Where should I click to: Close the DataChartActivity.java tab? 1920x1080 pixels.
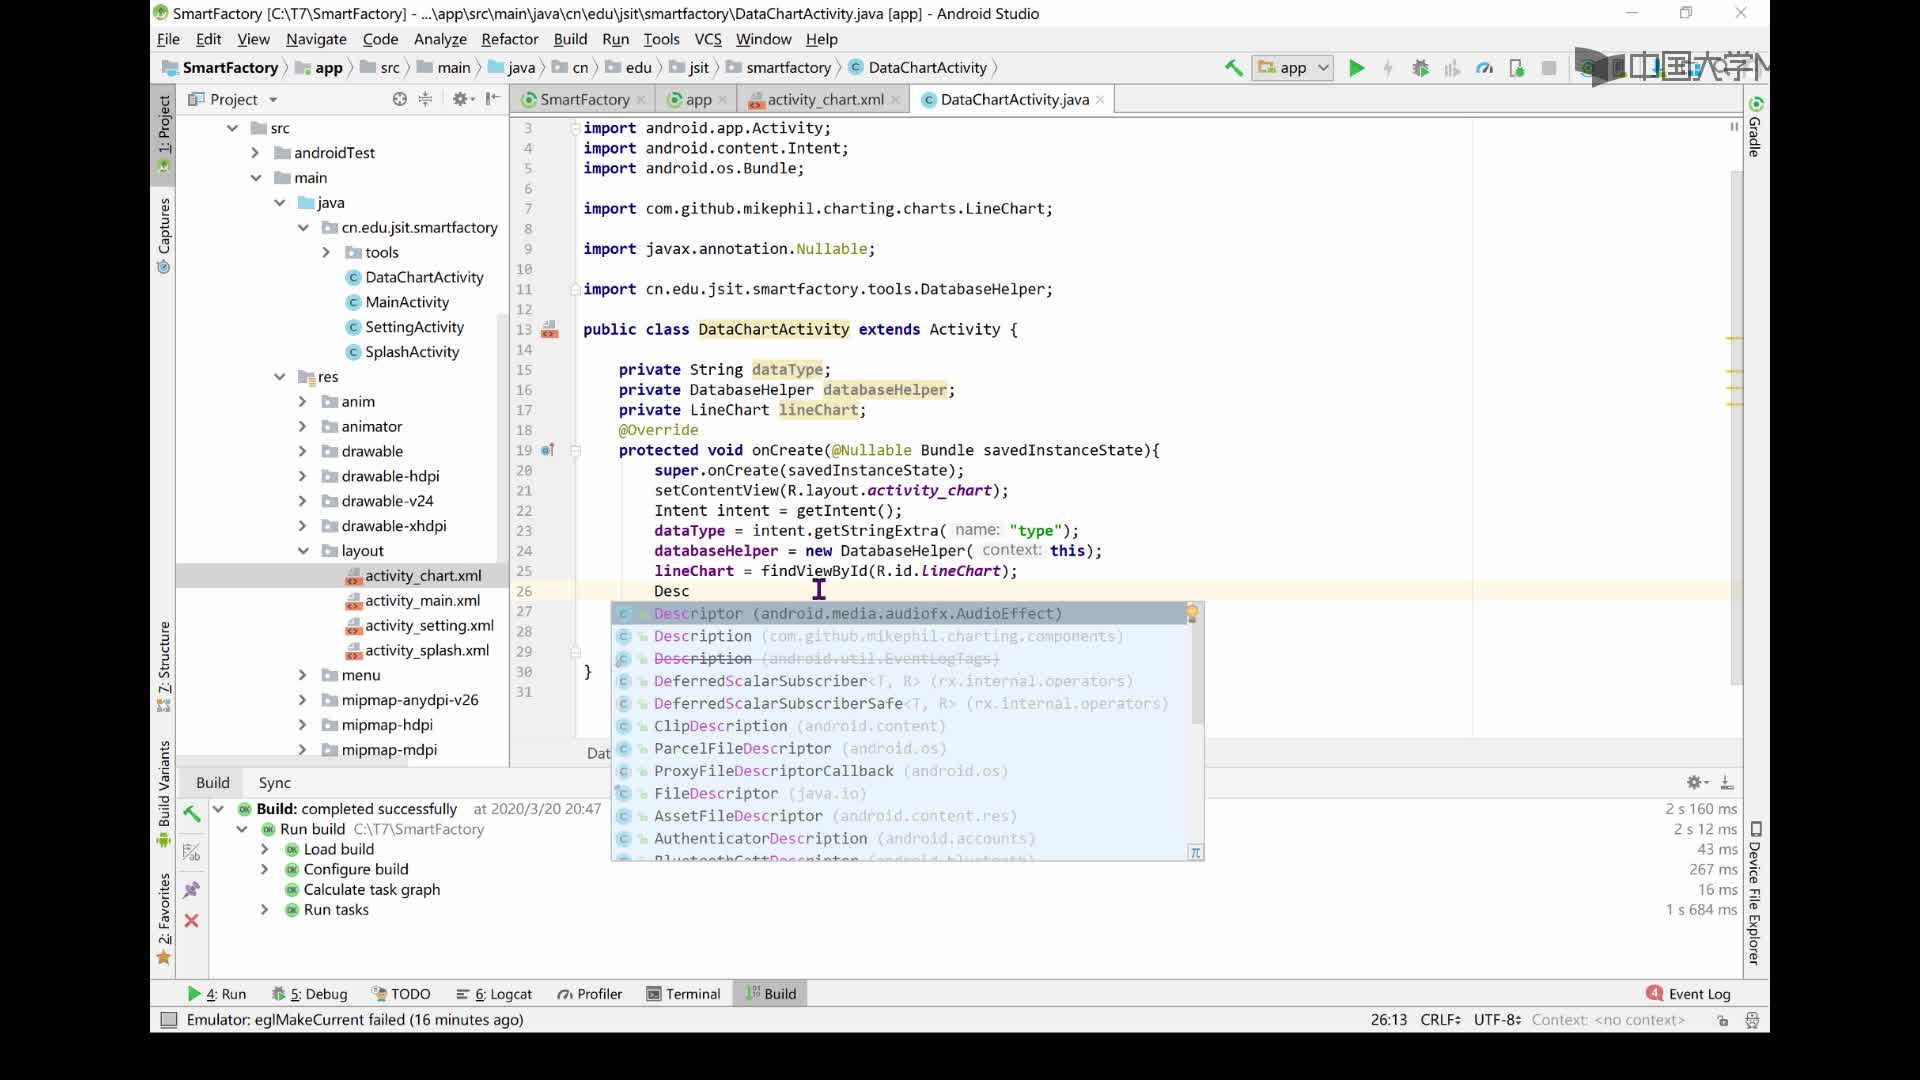click(x=1100, y=99)
